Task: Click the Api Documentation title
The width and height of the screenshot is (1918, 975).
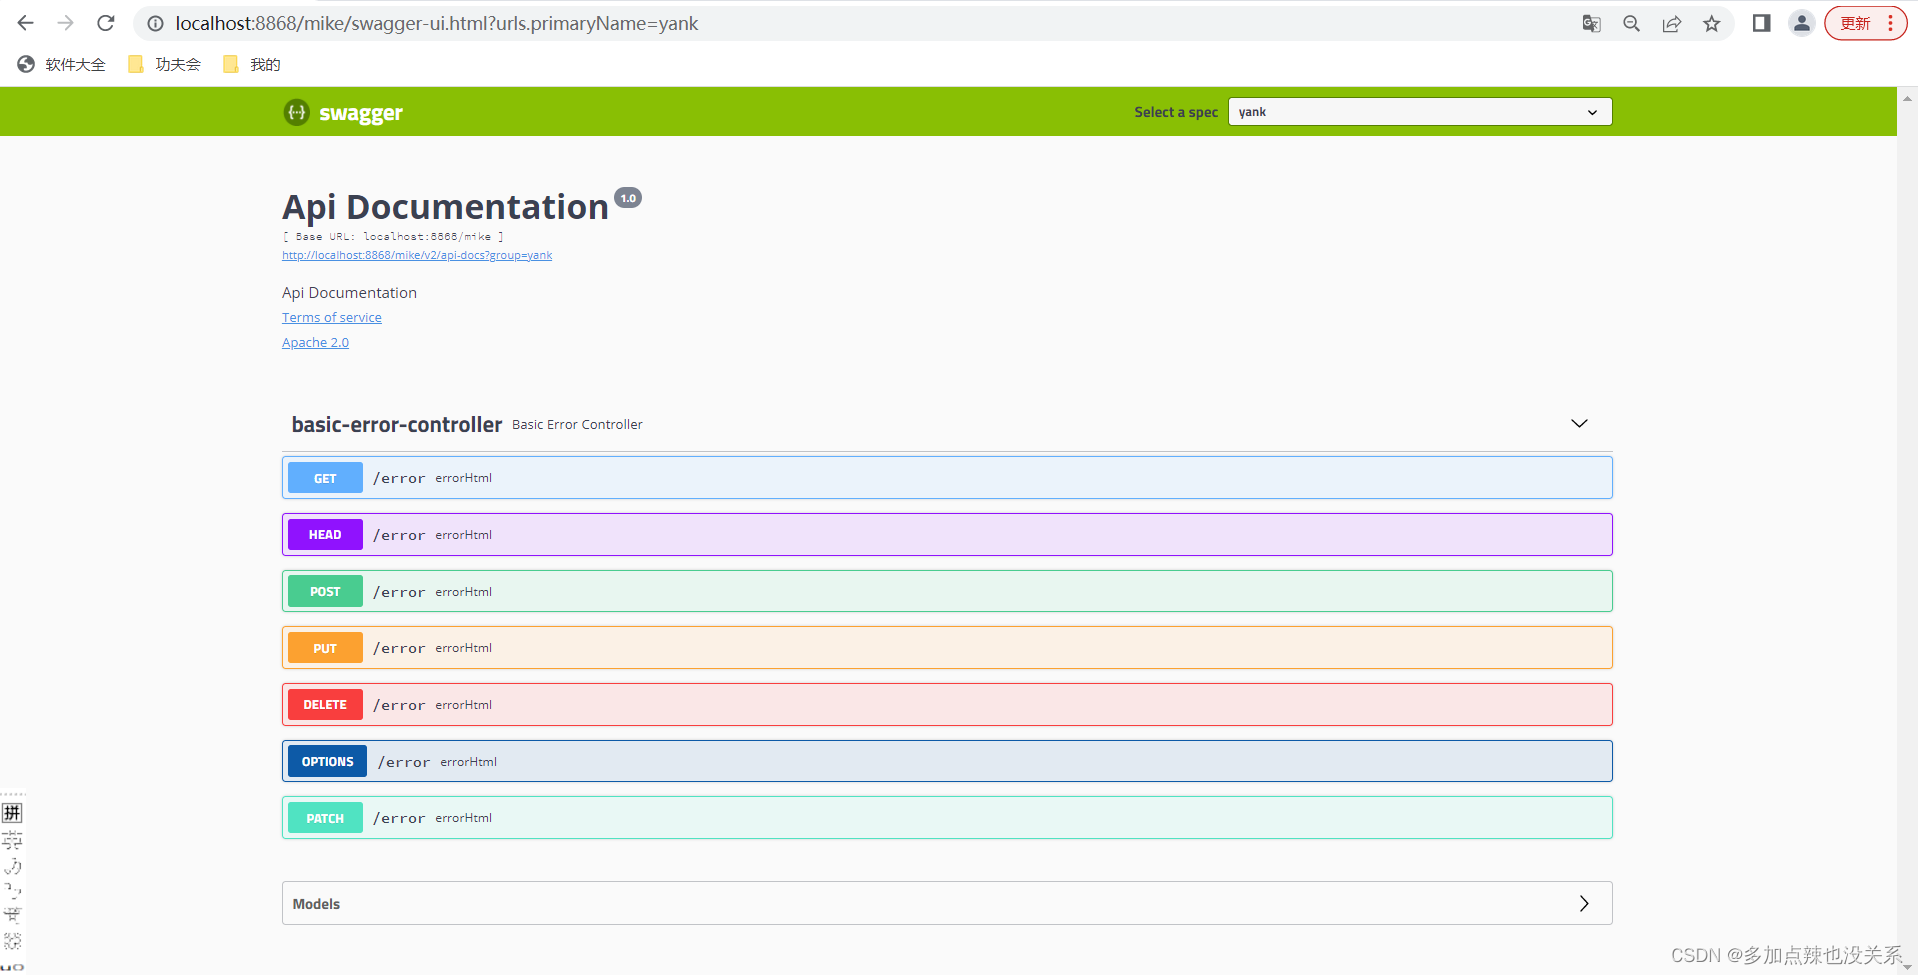Action: click(445, 207)
